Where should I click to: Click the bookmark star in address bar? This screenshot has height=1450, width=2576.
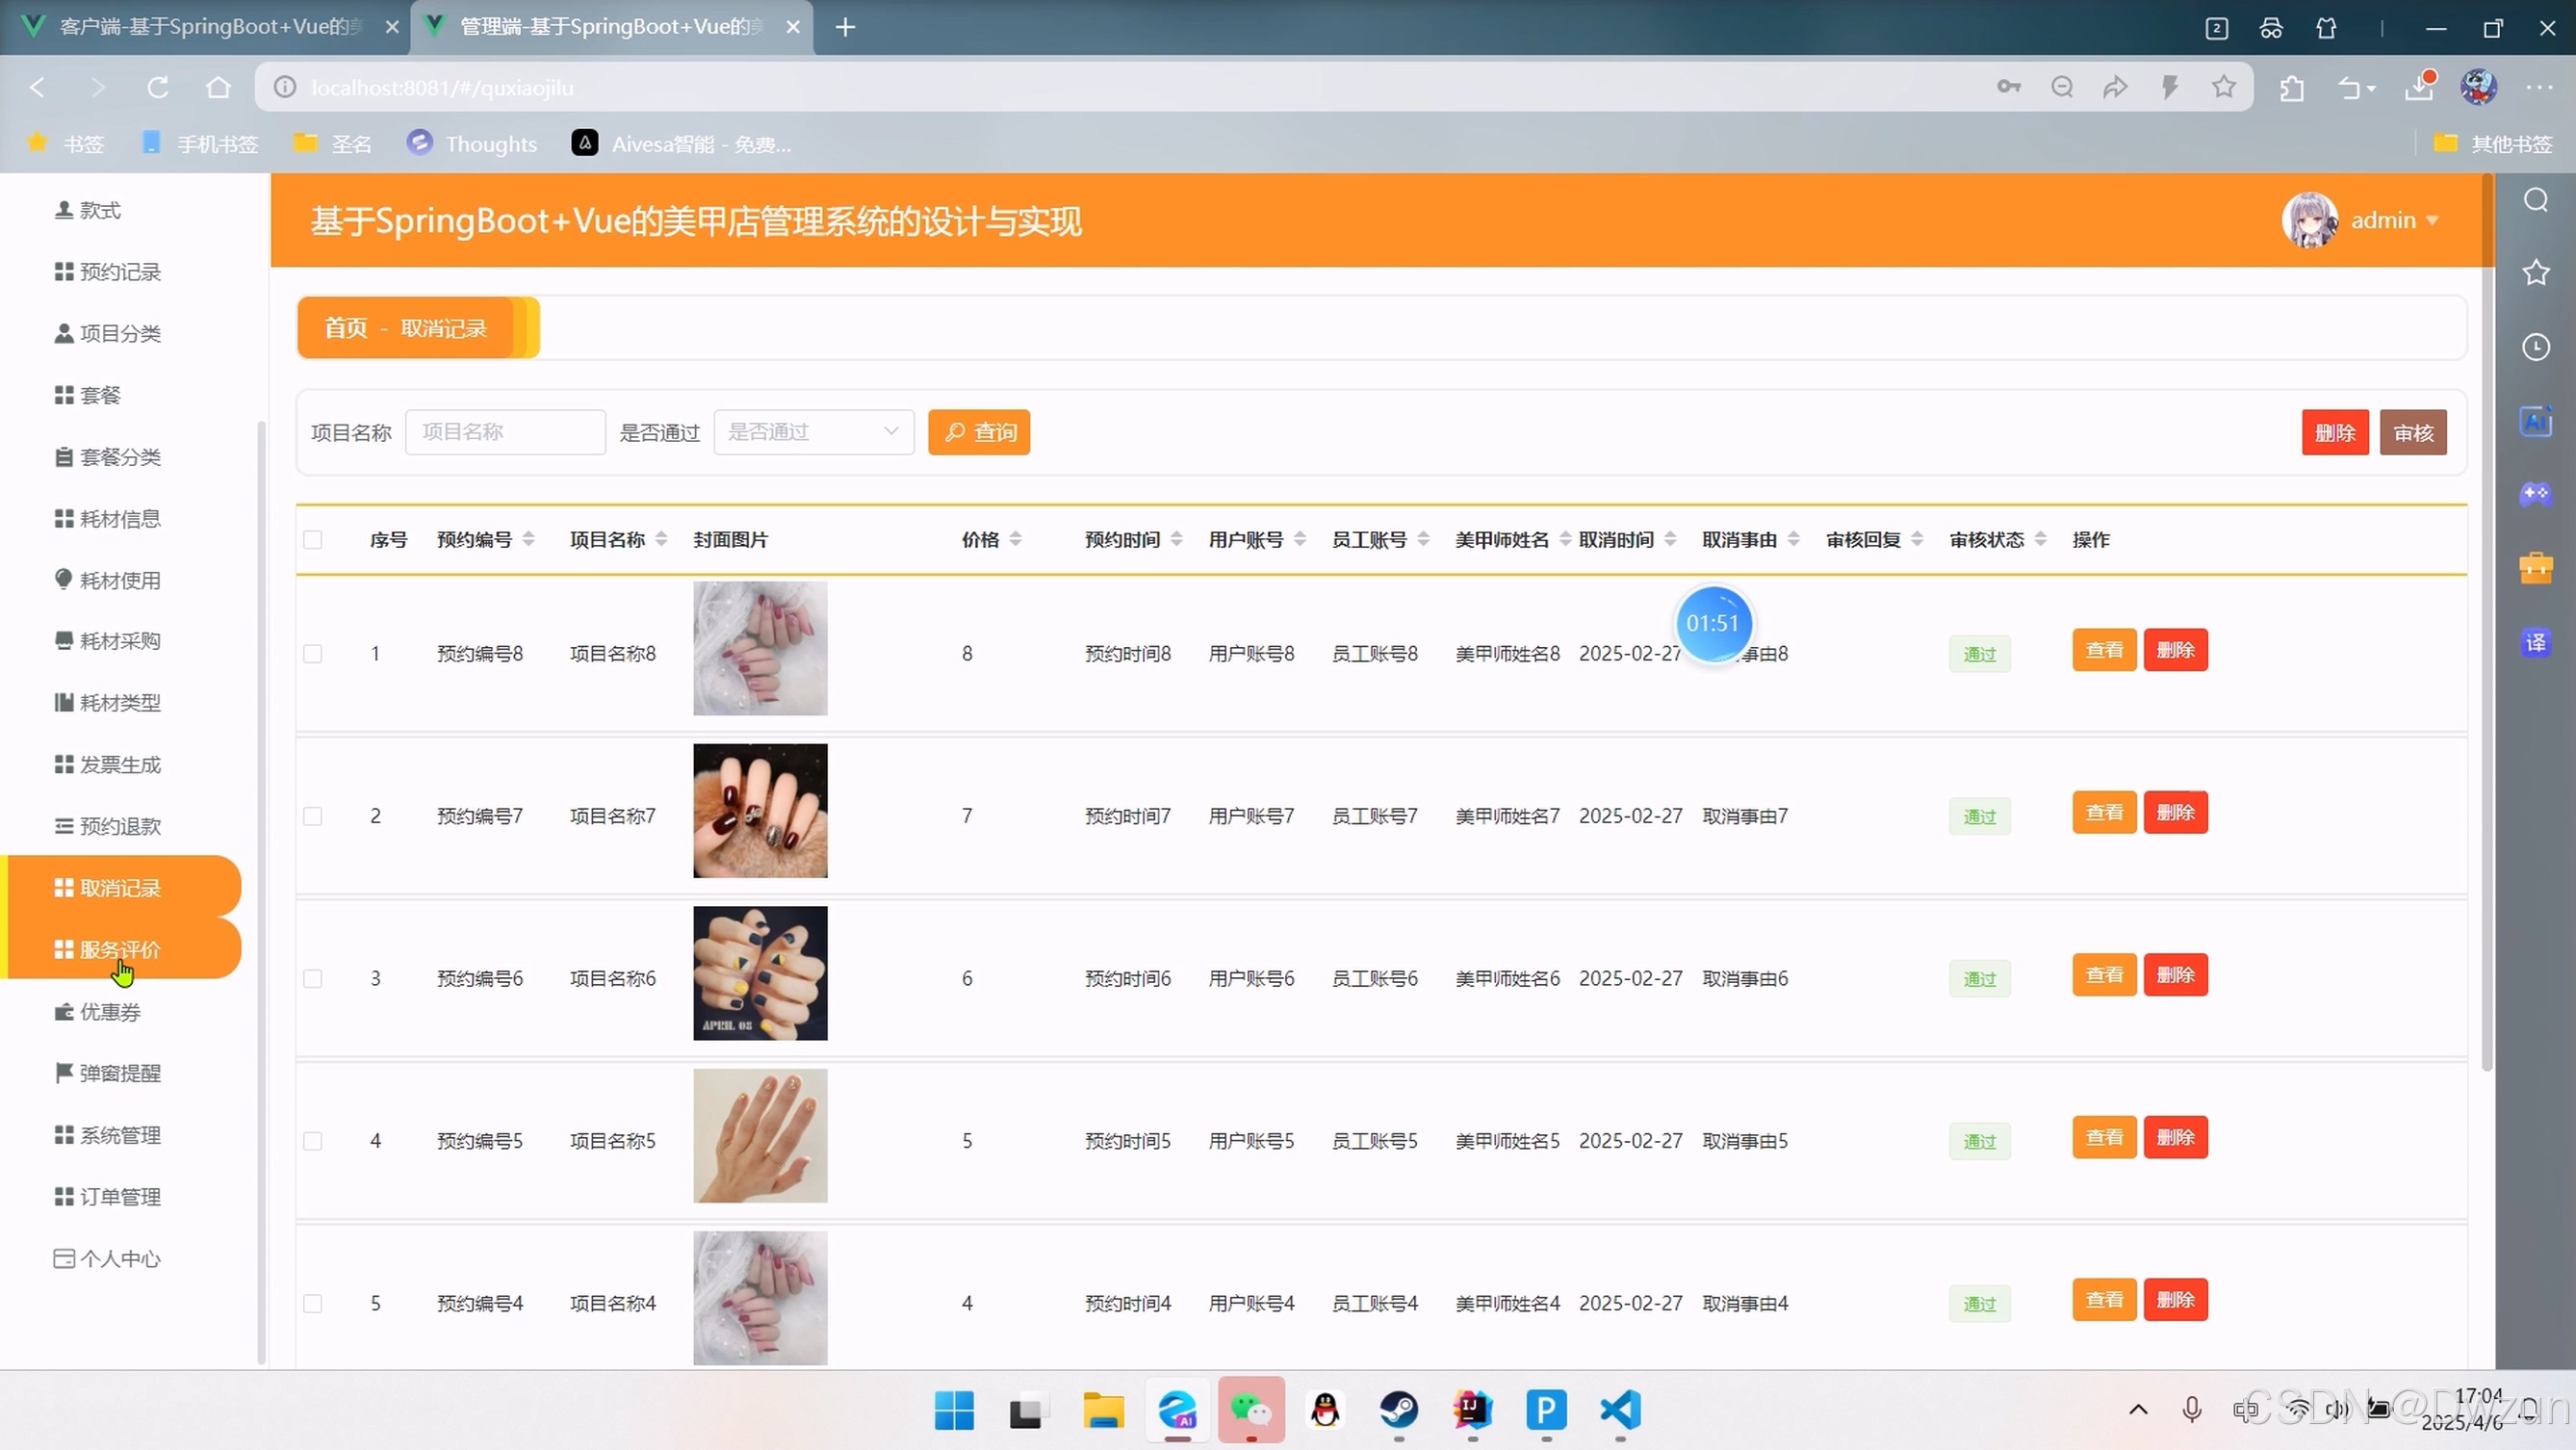coord(2223,88)
